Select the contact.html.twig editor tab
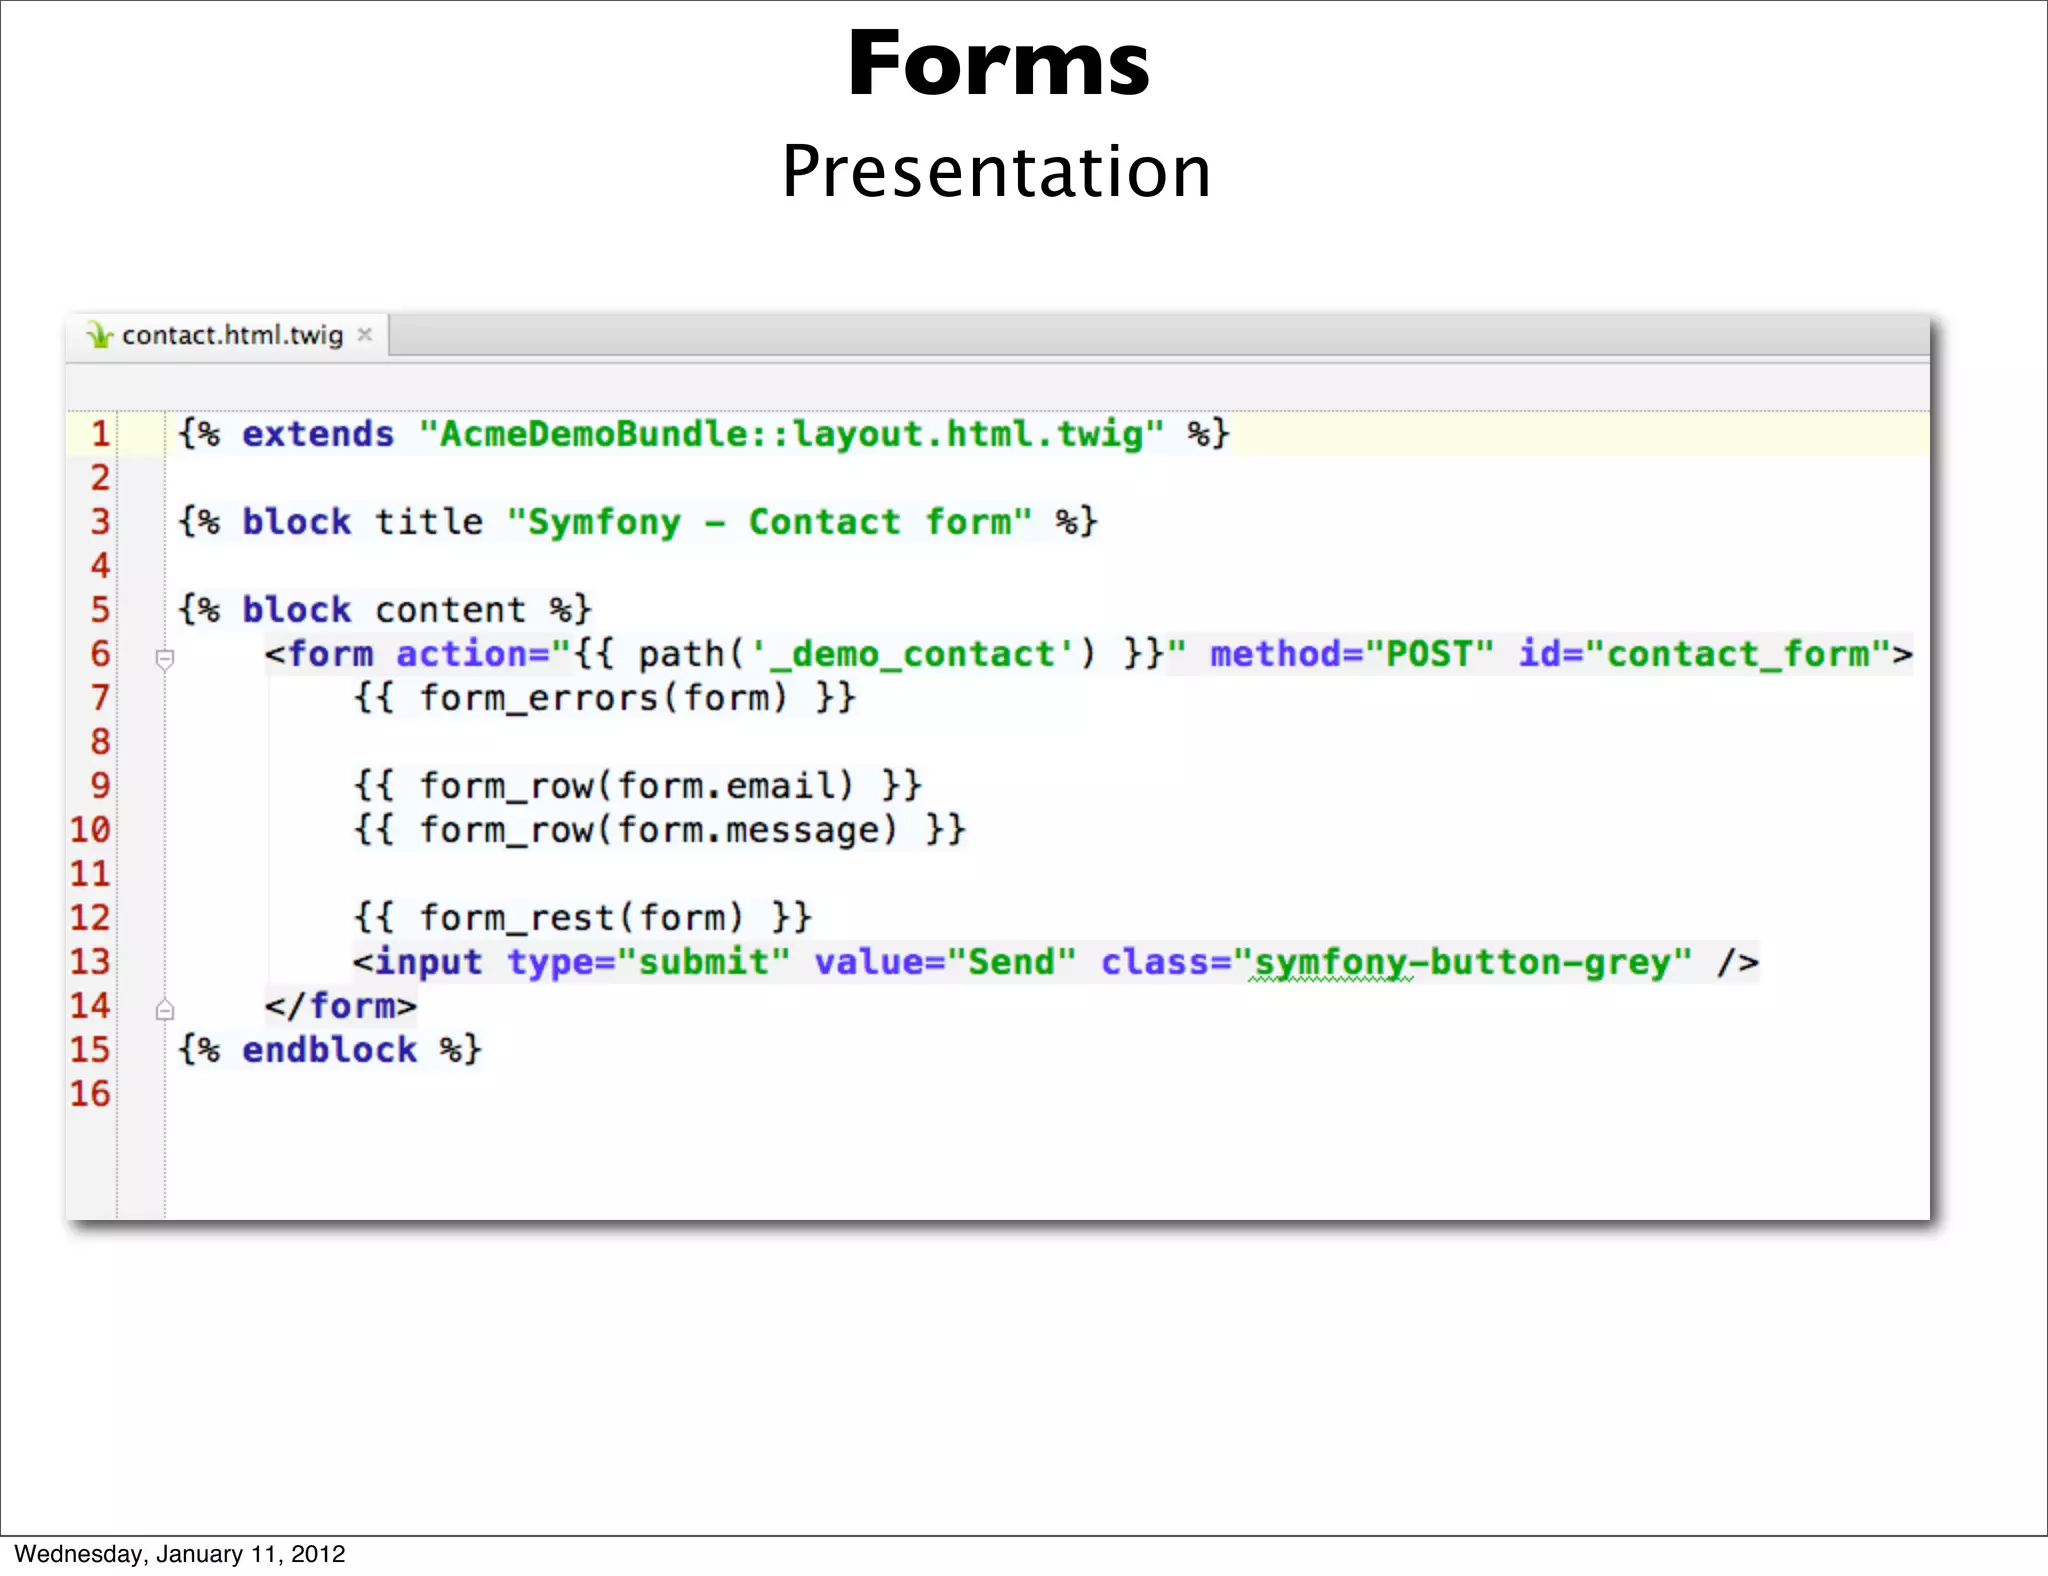 pos(228,335)
